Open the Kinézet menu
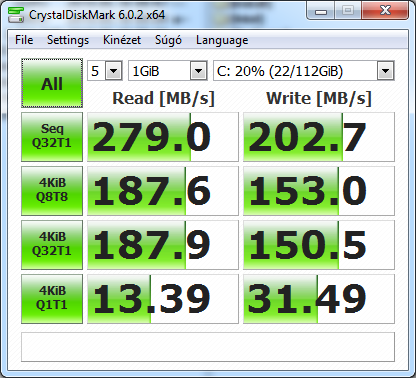This screenshot has width=416, height=378. tap(122, 40)
